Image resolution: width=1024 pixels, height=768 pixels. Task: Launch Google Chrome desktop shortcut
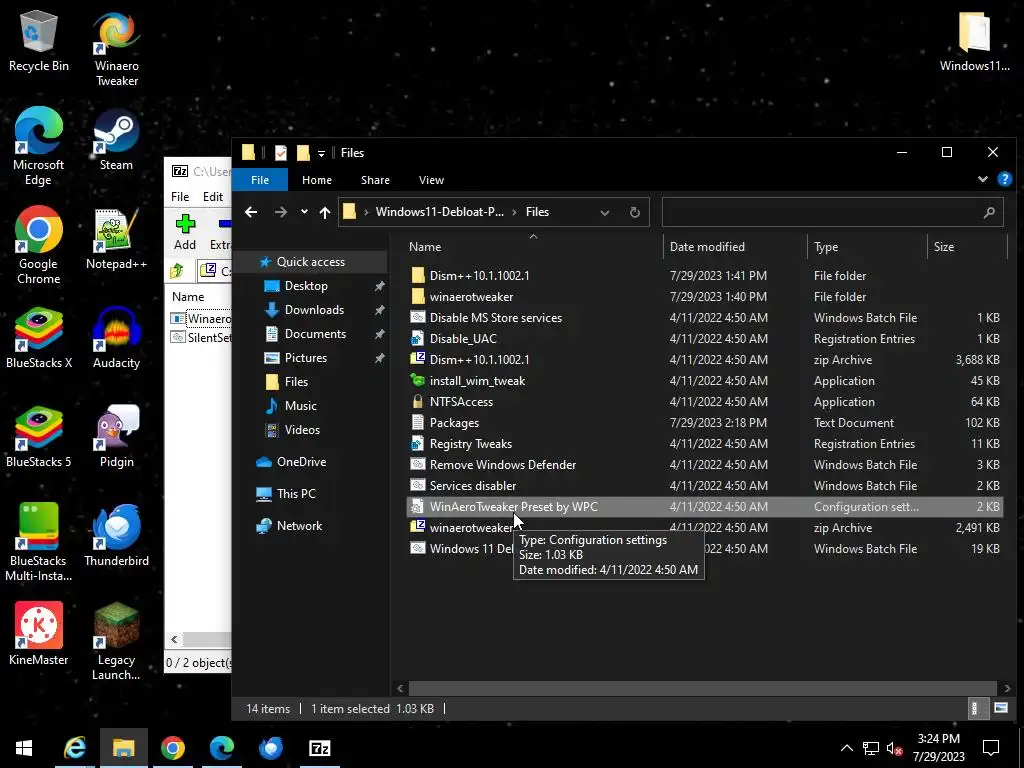[39, 246]
